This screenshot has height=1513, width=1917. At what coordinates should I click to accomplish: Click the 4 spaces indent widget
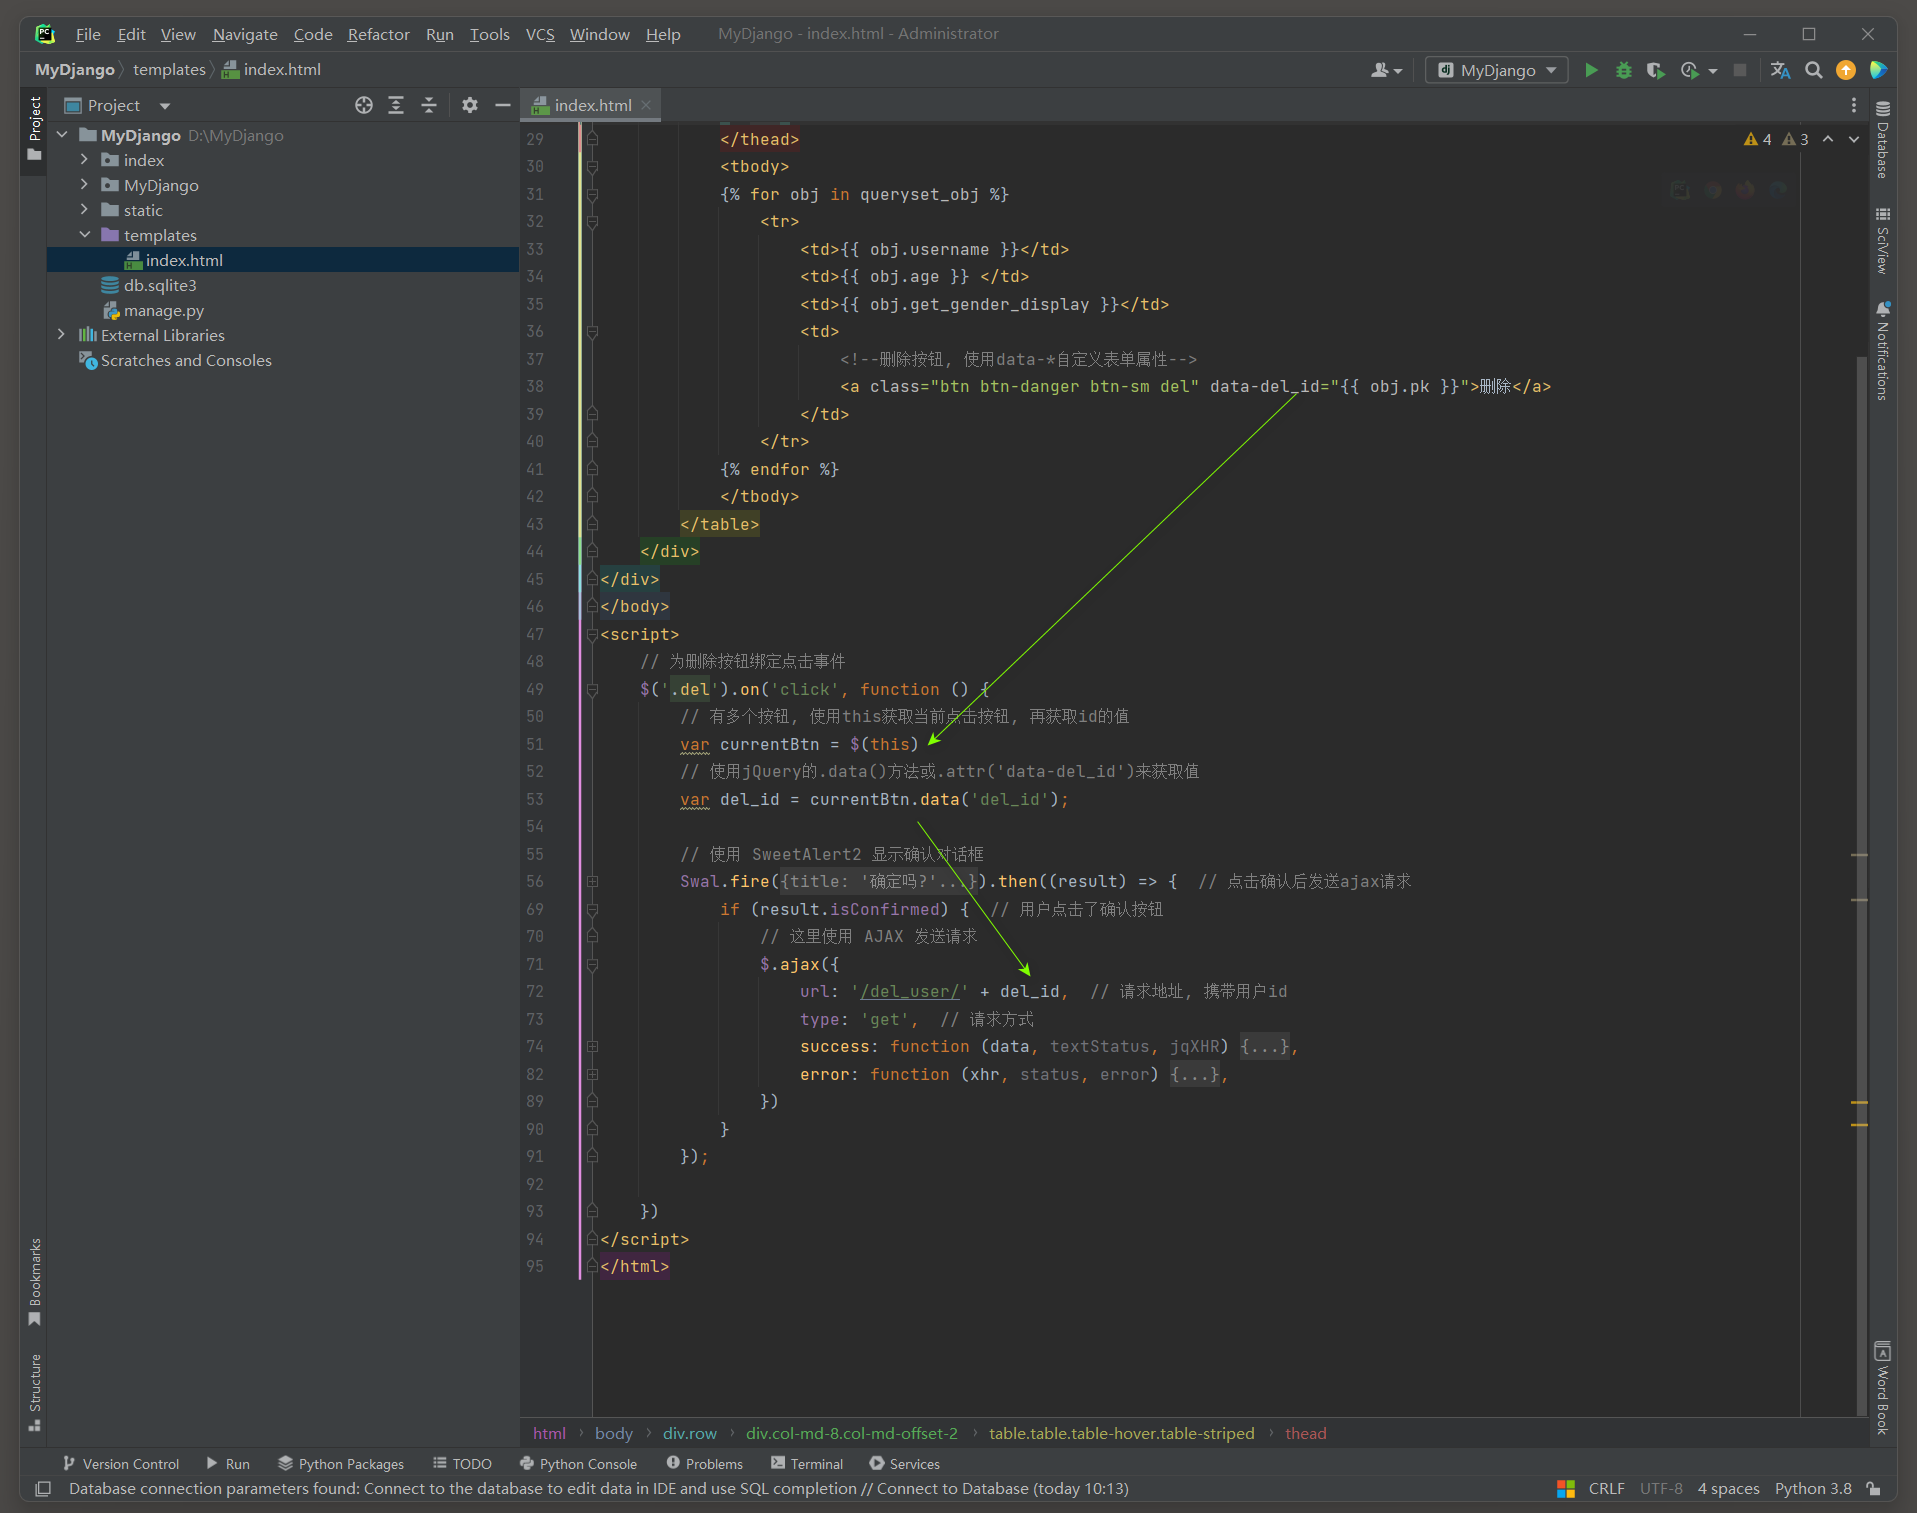1728,1489
